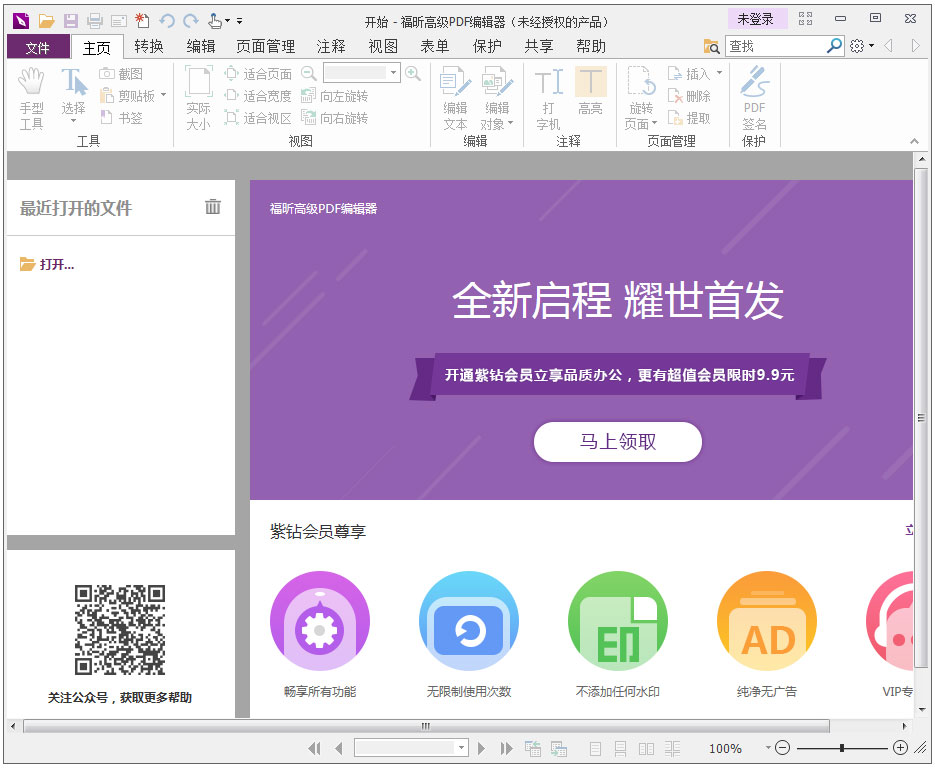Viewport: 935px width, 768px height.
Task: Click the zoom slider handle in status bar
Action: (x=842, y=748)
